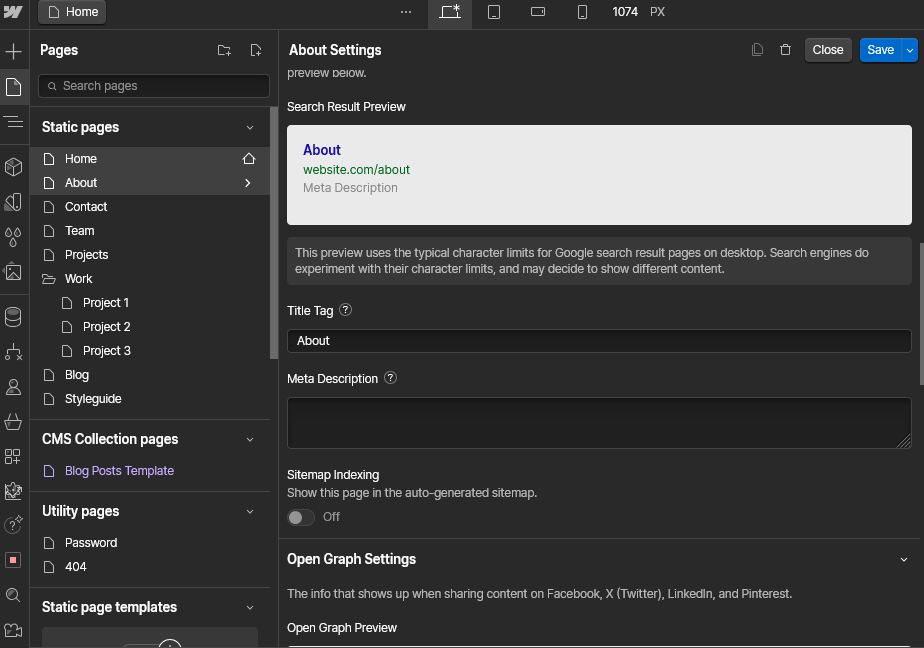Collapse the CMS Collection pages section
This screenshot has height=648, width=924.
[x=250, y=440]
